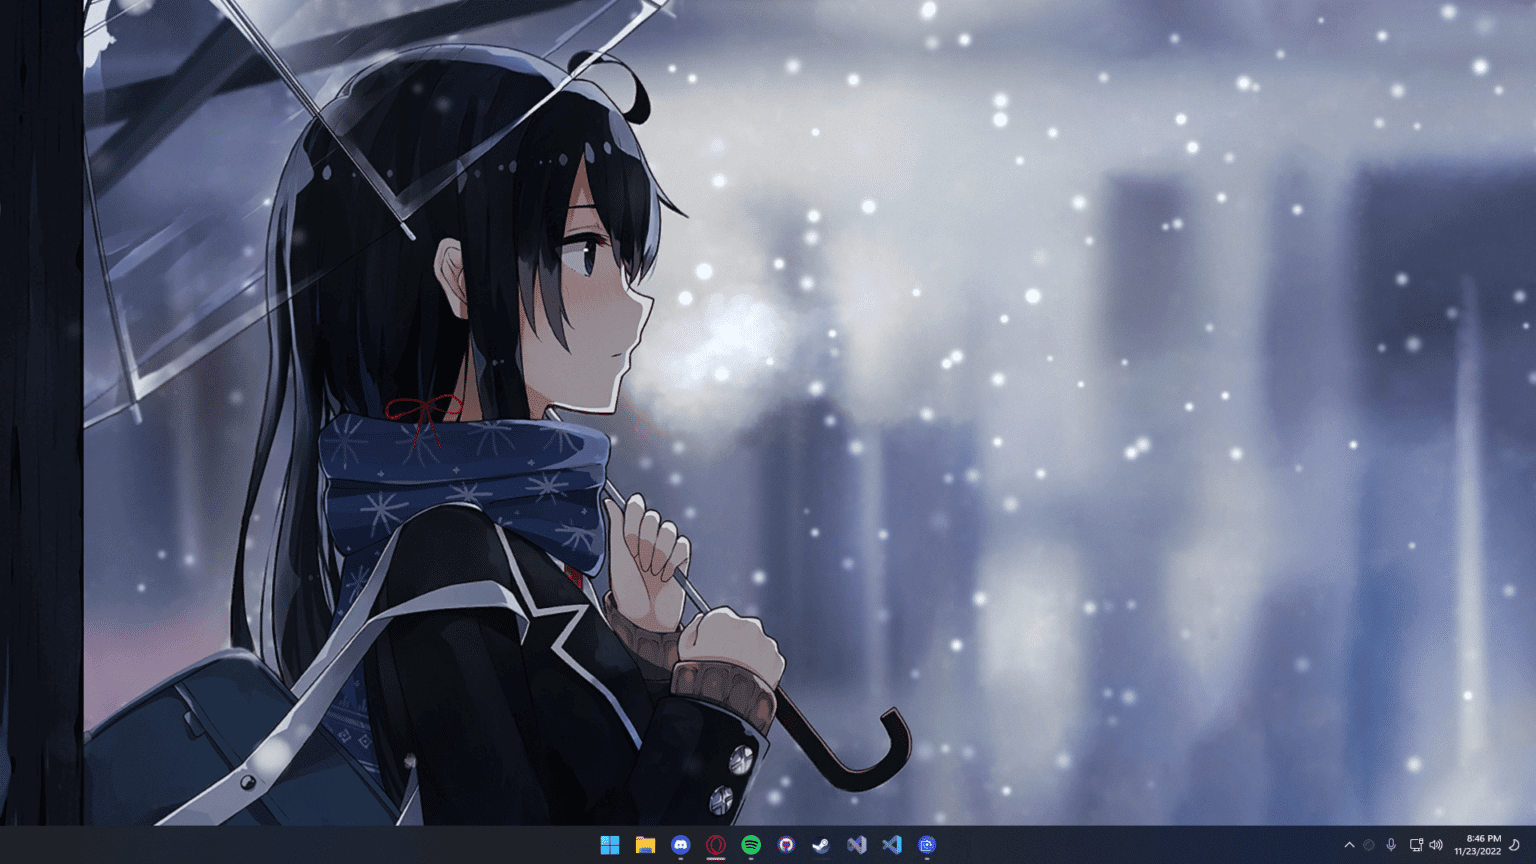Open Spotify from the taskbar
Viewport: 1536px width, 864px height.
751,845
